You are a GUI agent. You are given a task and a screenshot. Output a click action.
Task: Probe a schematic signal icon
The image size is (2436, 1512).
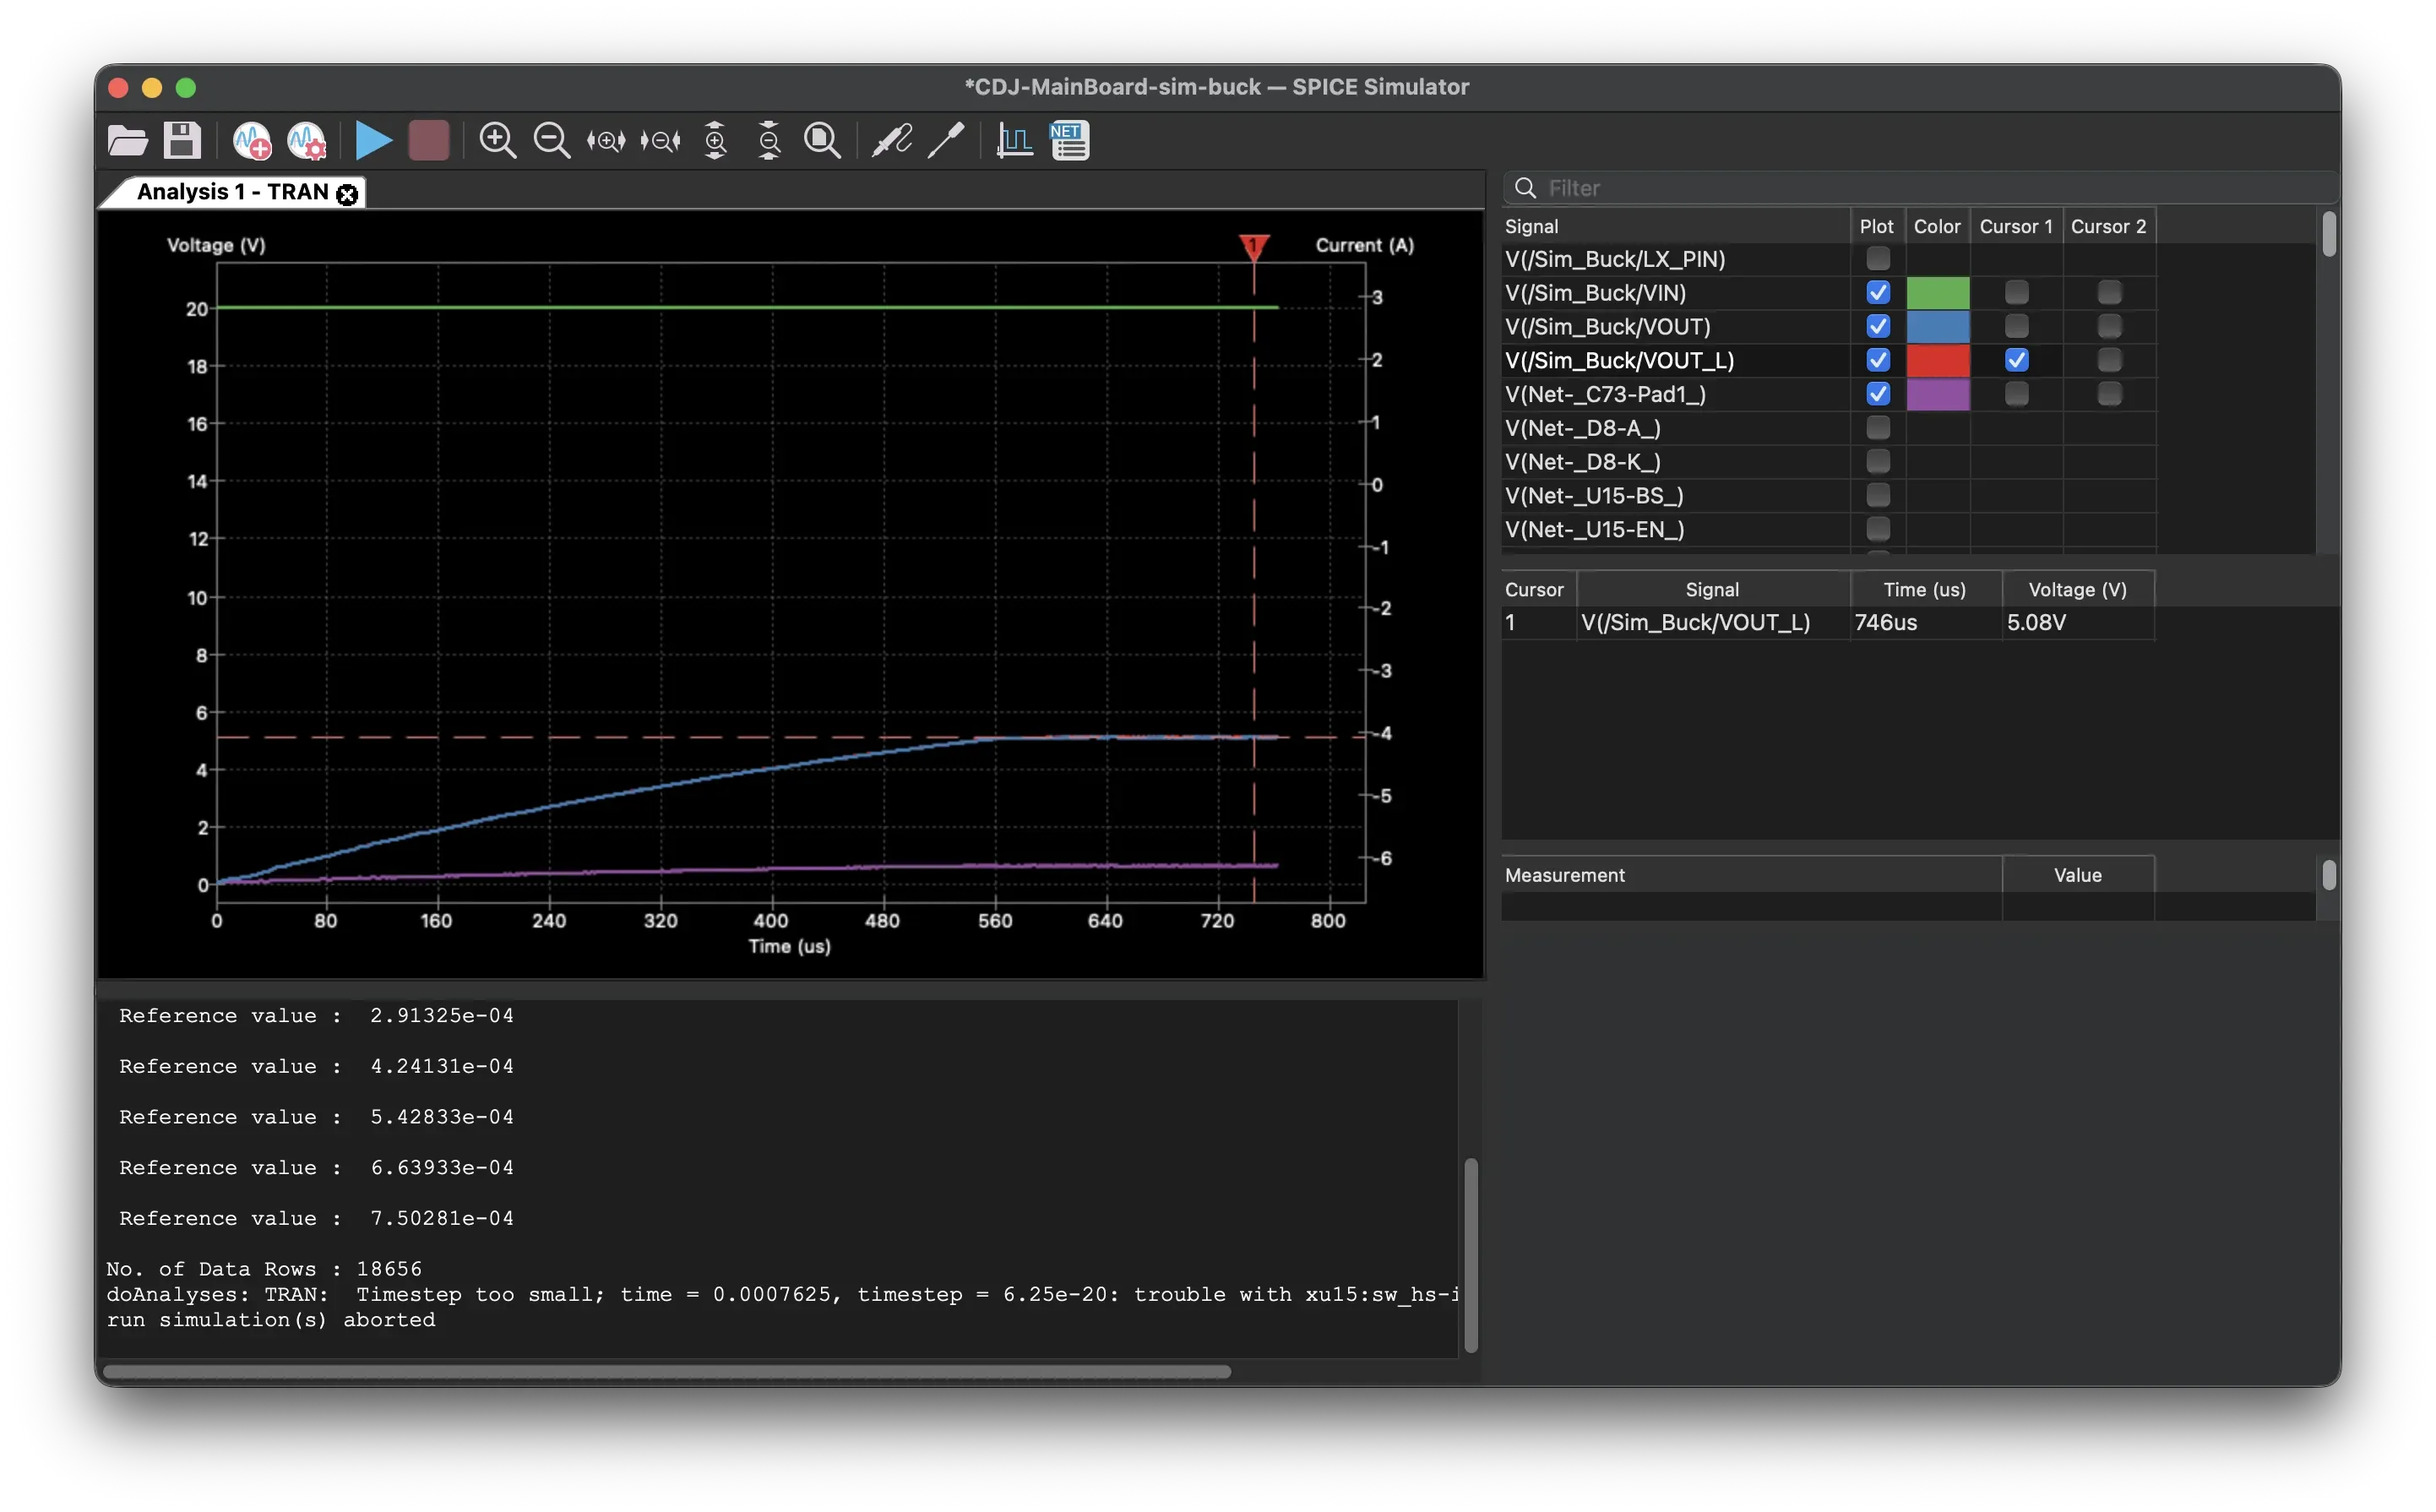(891, 141)
